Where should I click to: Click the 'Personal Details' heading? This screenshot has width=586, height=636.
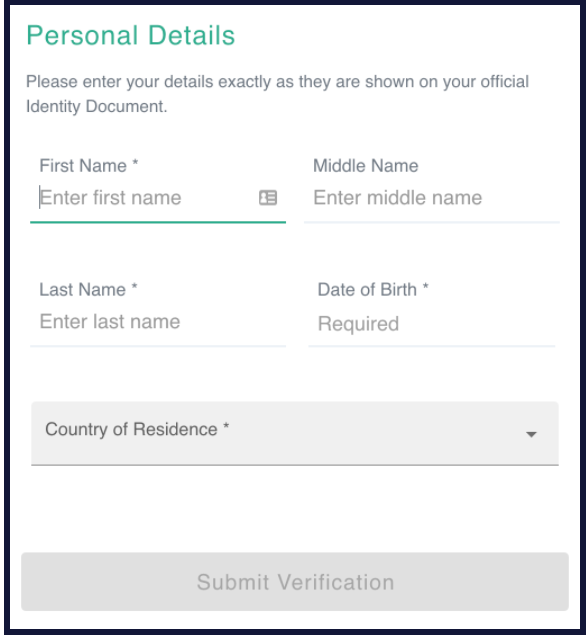pos(131,35)
